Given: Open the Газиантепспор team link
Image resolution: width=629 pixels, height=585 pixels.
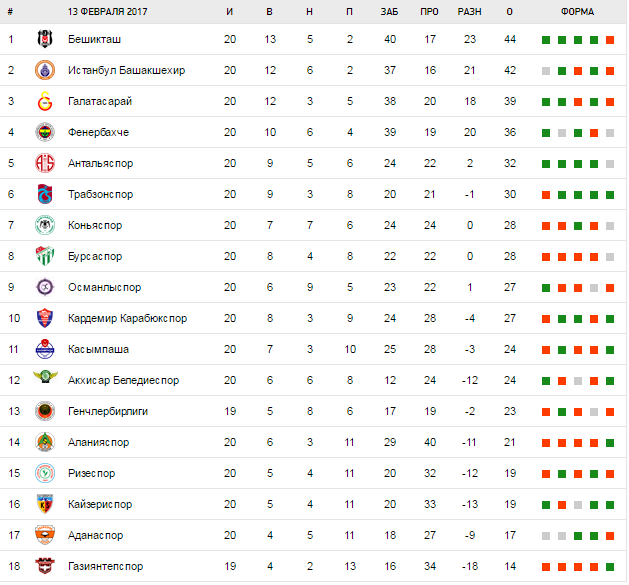Looking at the screenshot, I should [106, 566].
